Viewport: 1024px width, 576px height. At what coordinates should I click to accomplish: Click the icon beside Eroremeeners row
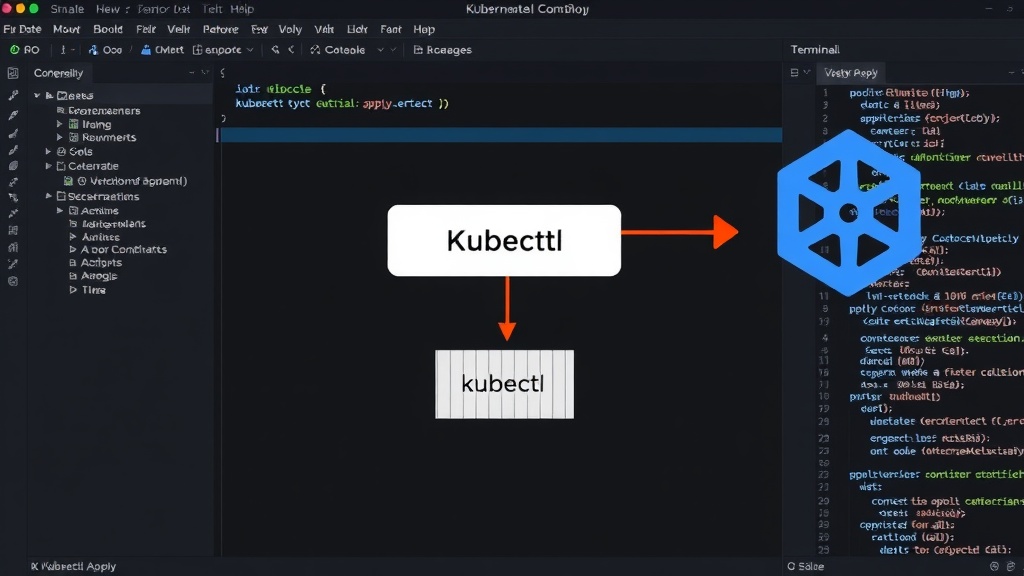pyautogui.click(x=61, y=110)
